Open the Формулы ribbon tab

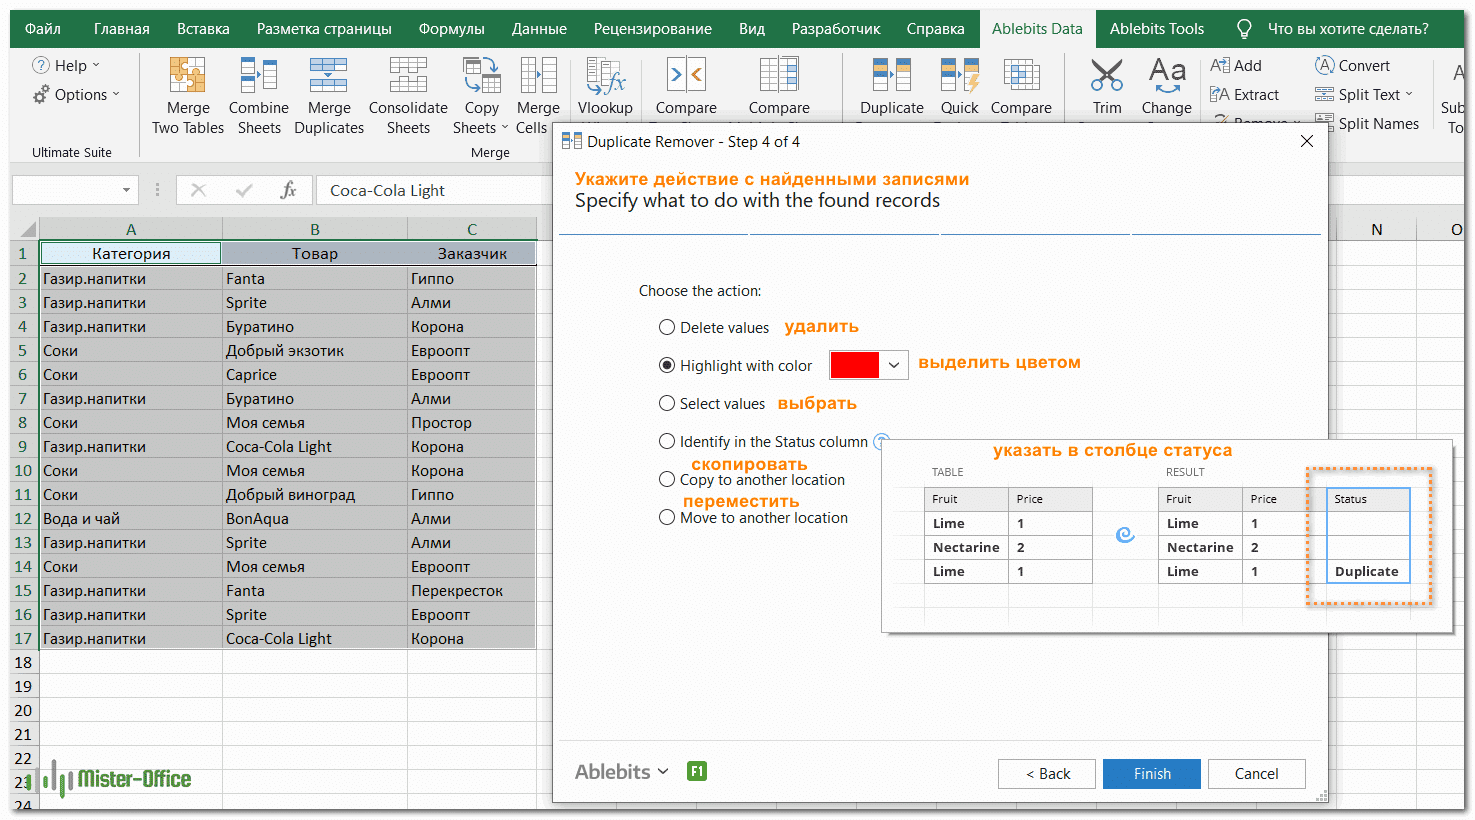click(x=451, y=29)
